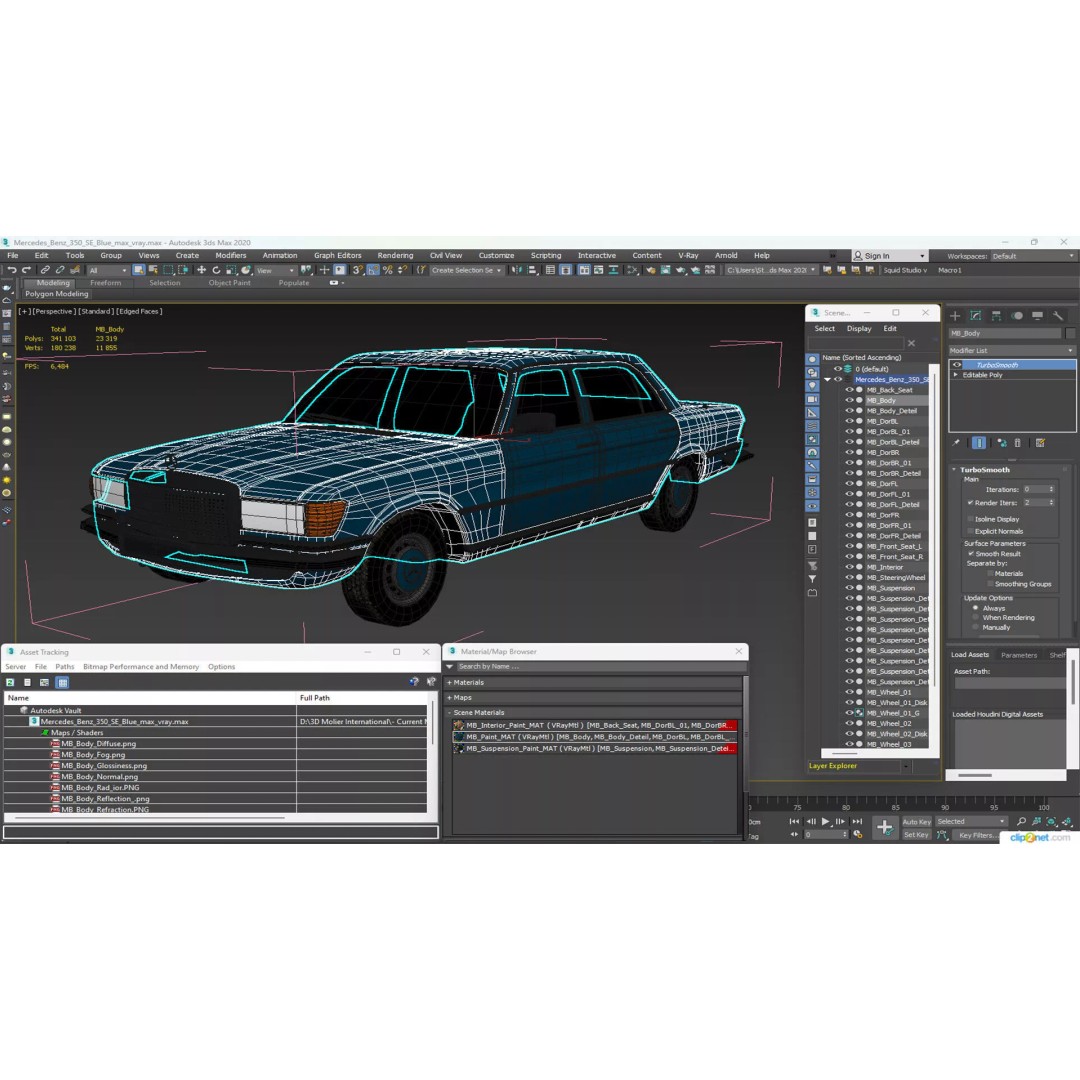Open the Graph Editors menu

pyautogui.click(x=338, y=256)
